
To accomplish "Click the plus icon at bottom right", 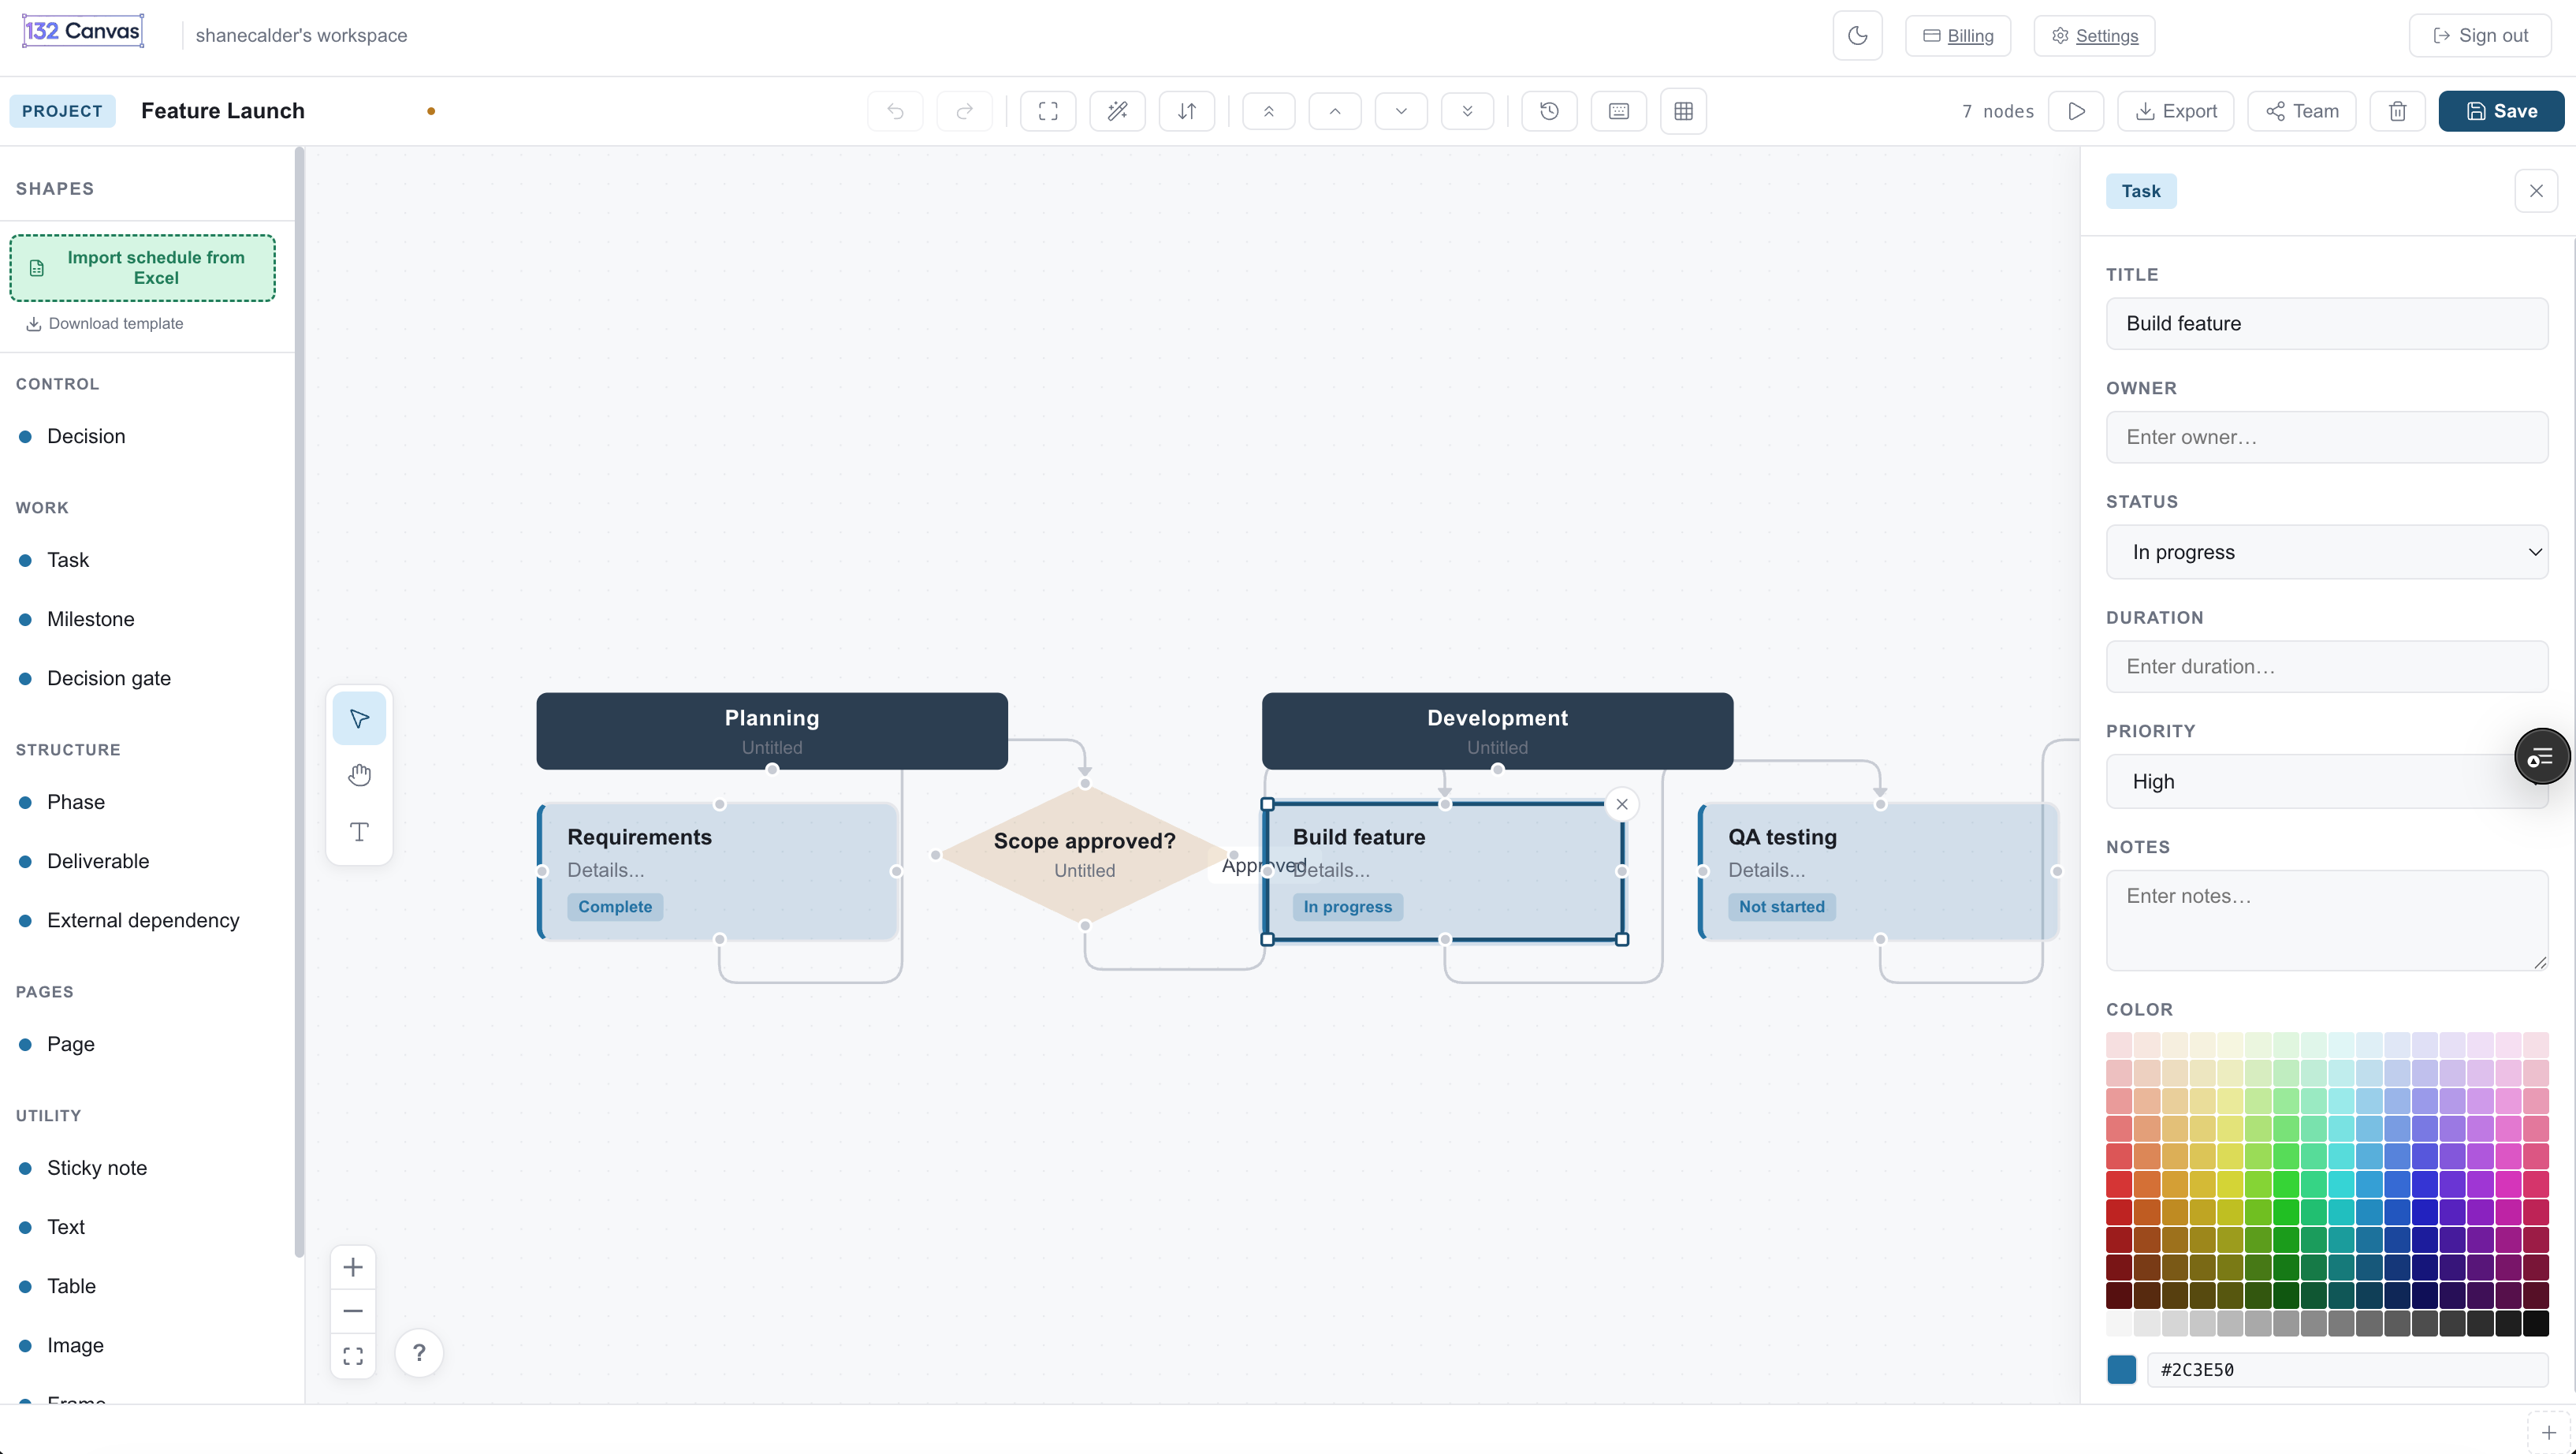I will pos(2548,1433).
